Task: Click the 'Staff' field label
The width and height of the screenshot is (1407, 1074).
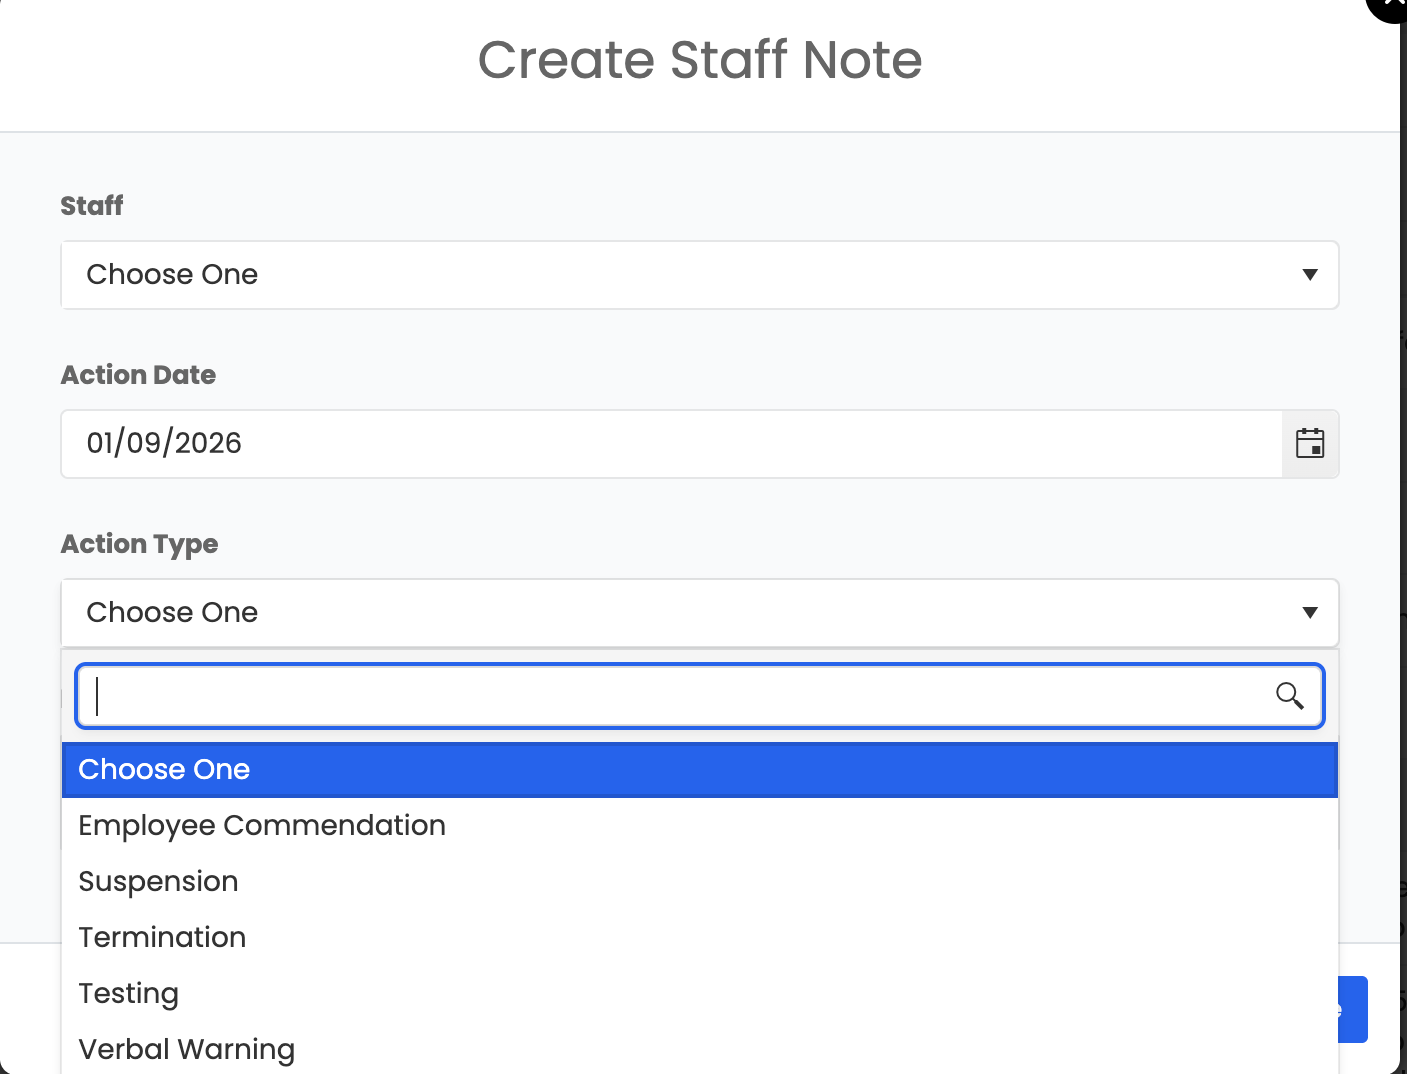Action: pyautogui.click(x=92, y=206)
